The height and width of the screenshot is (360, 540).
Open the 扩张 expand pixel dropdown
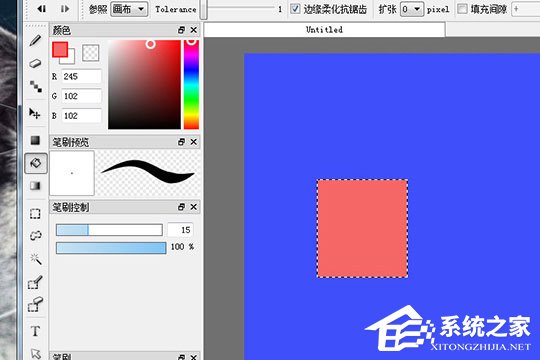click(412, 9)
